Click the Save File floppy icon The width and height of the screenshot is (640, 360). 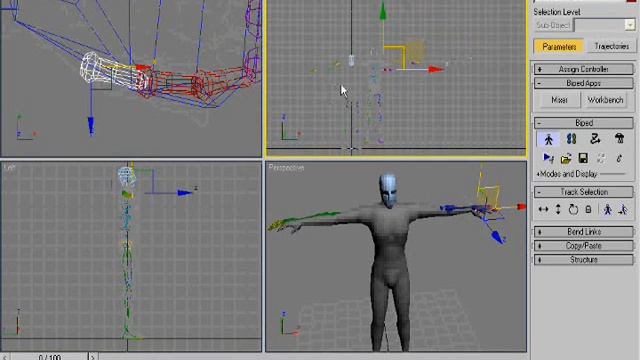583,158
